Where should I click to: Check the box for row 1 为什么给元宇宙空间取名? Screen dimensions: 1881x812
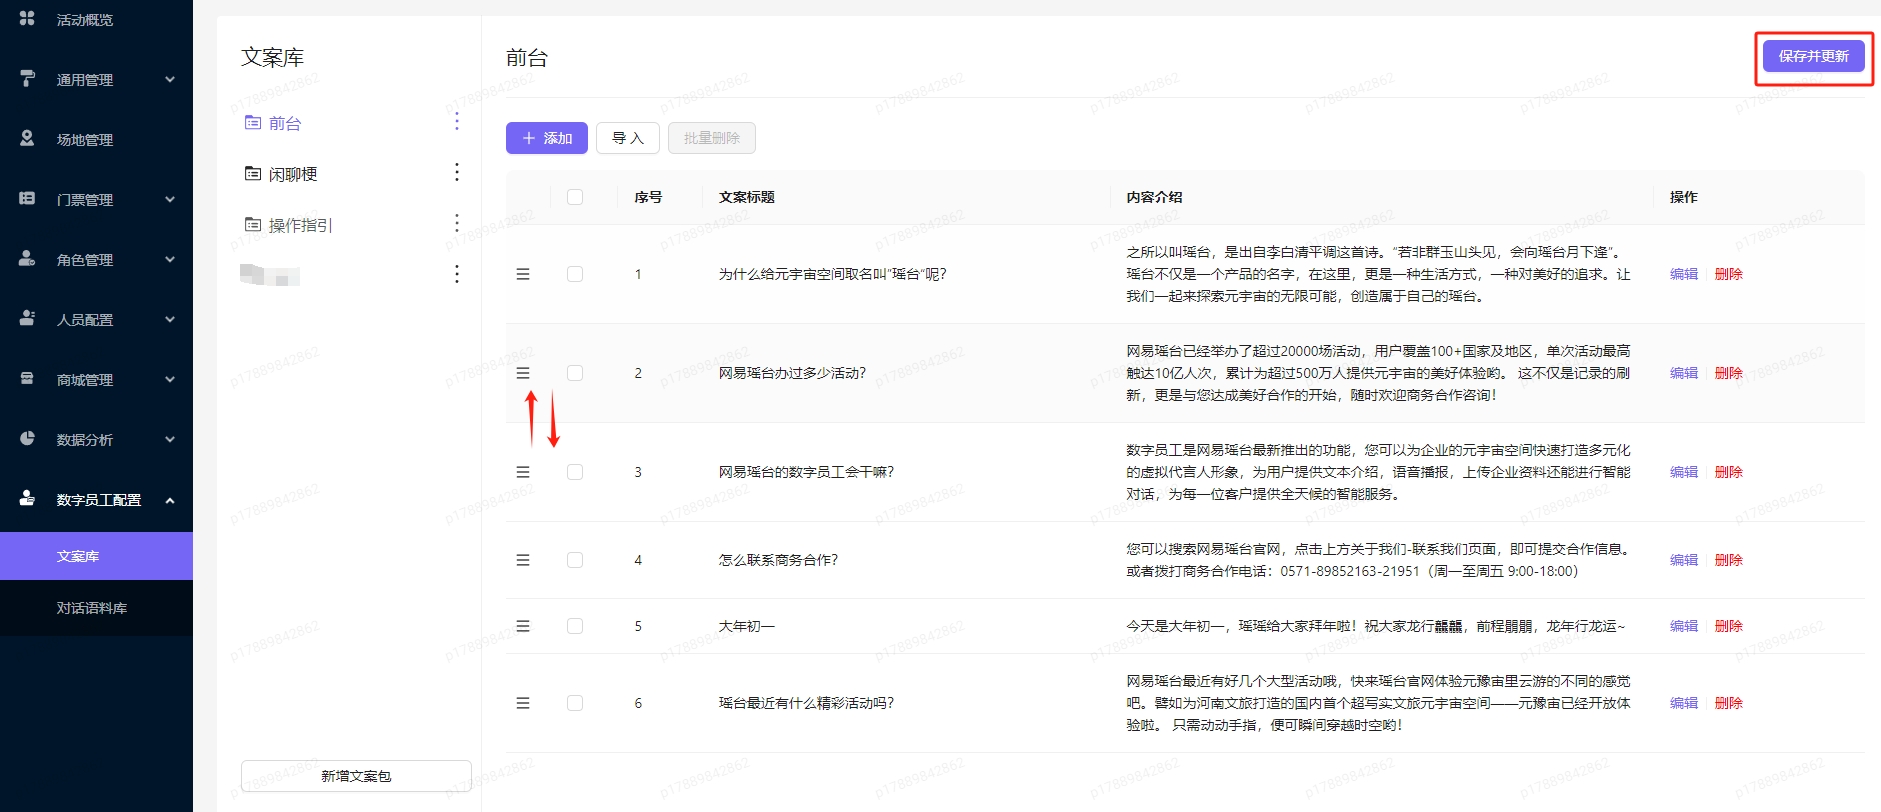[575, 274]
